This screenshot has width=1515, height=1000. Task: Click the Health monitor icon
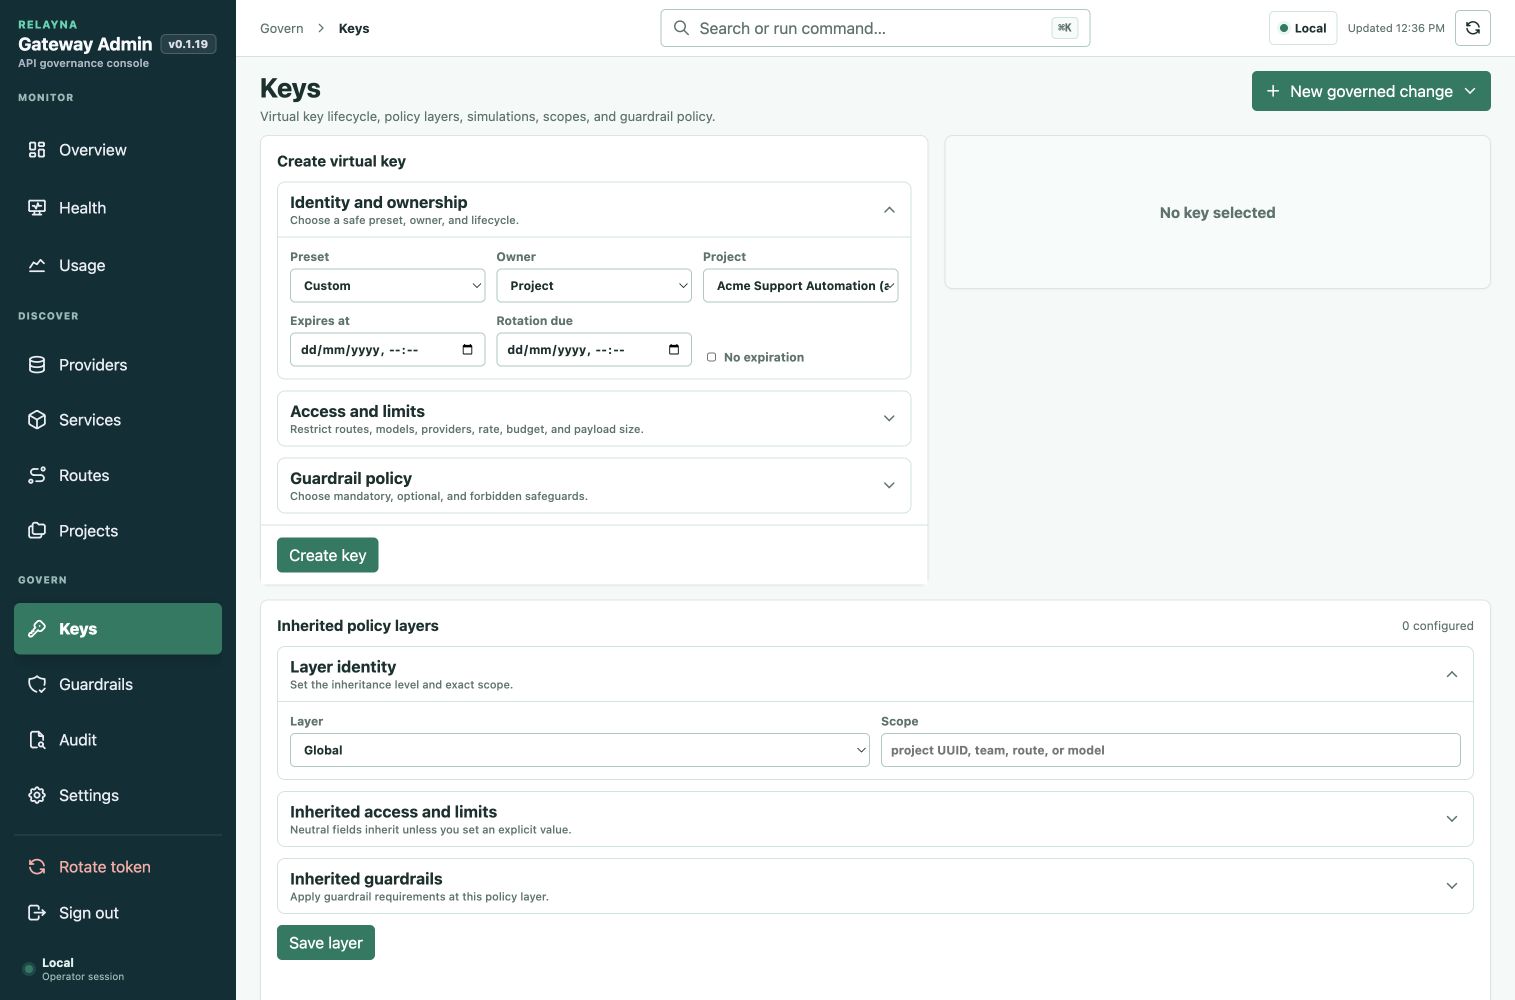point(37,208)
